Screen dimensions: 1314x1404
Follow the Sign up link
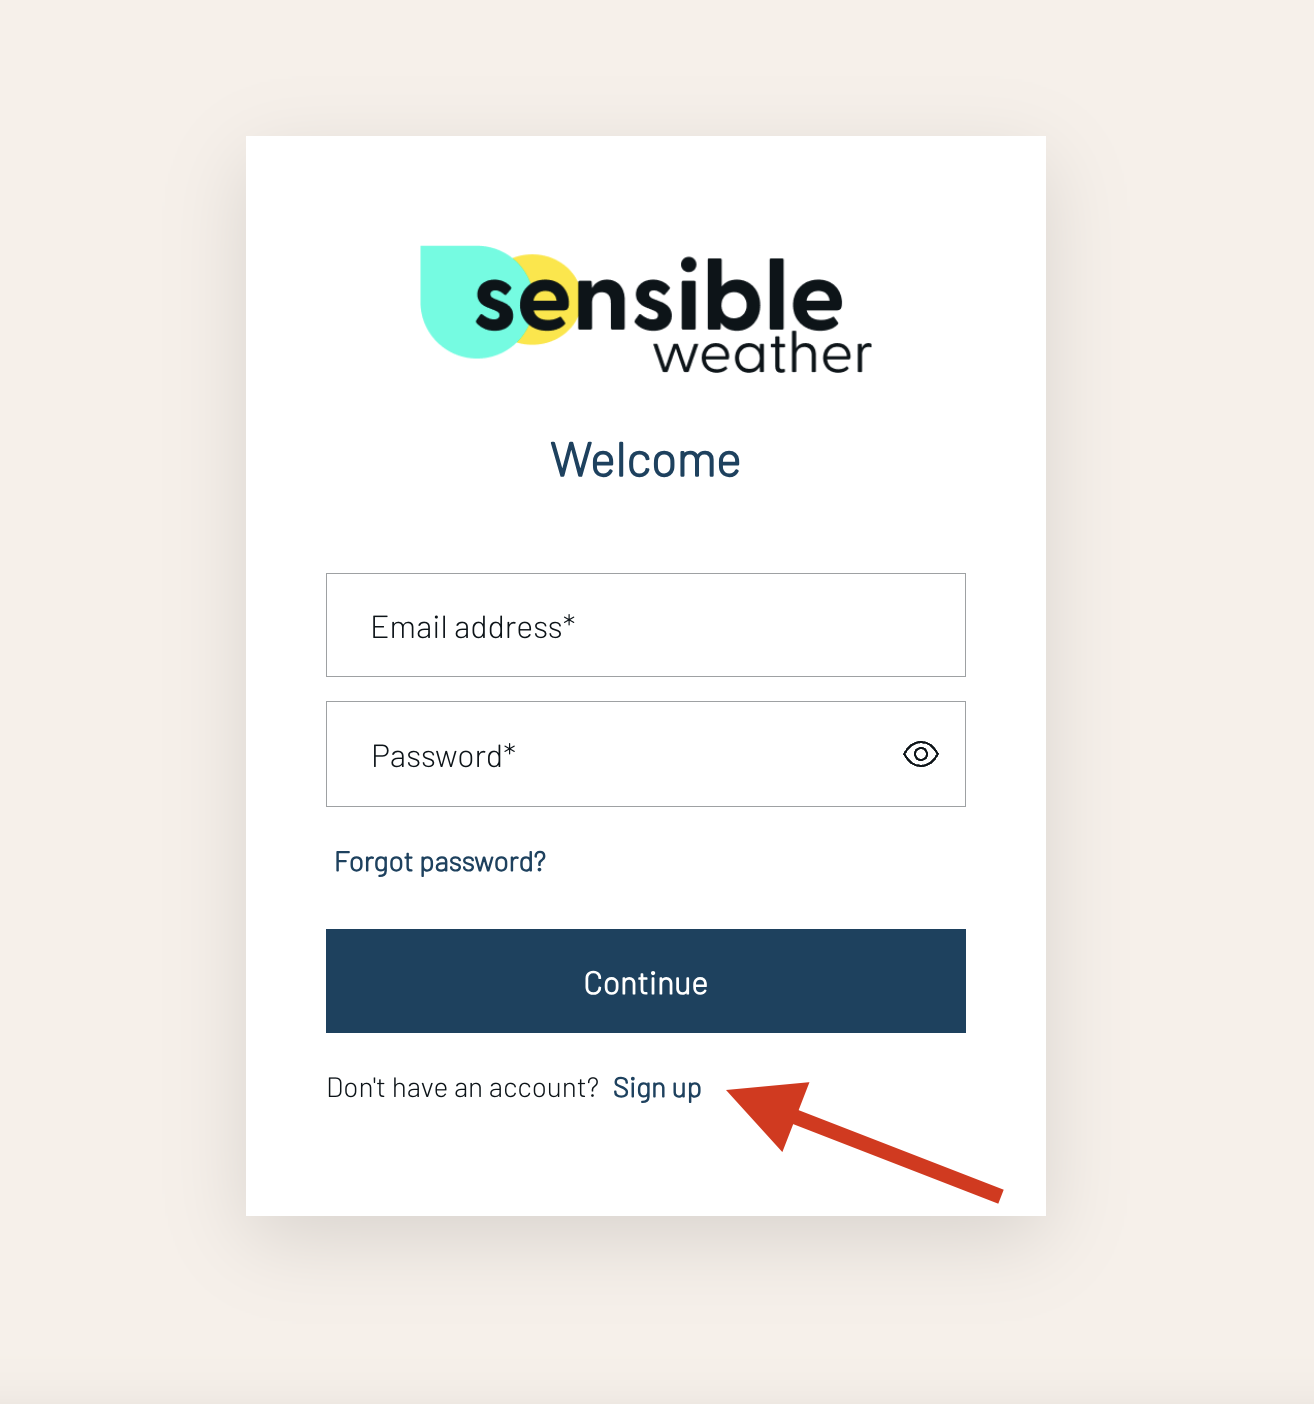pyautogui.click(x=657, y=1088)
